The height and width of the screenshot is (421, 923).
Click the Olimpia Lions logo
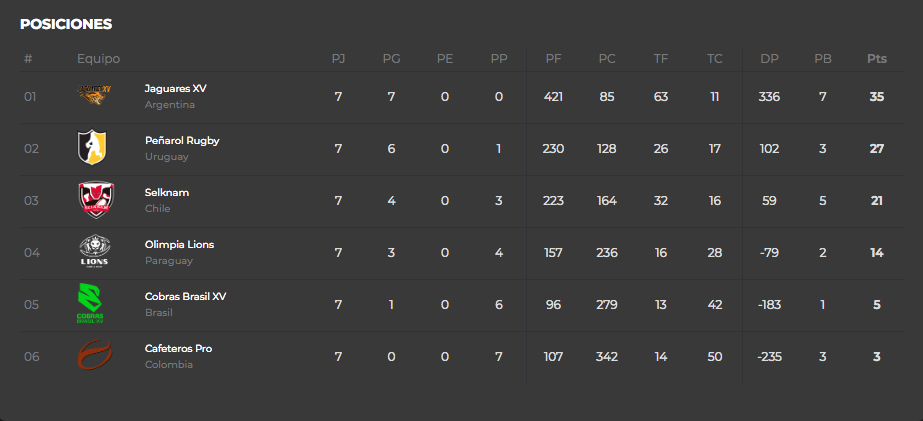click(x=94, y=251)
